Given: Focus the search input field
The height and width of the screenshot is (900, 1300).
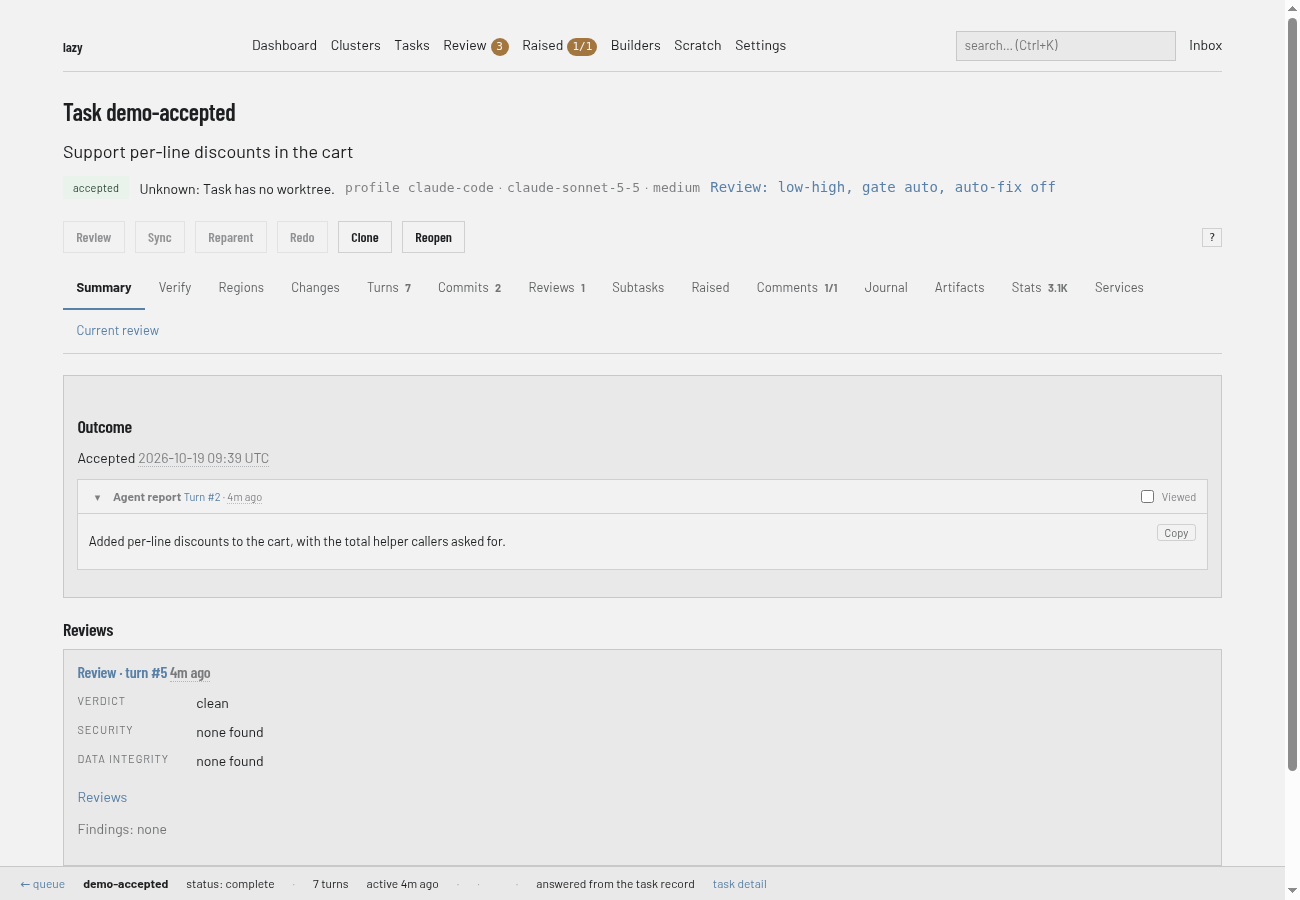Looking at the screenshot, I should click(1065, 45).
